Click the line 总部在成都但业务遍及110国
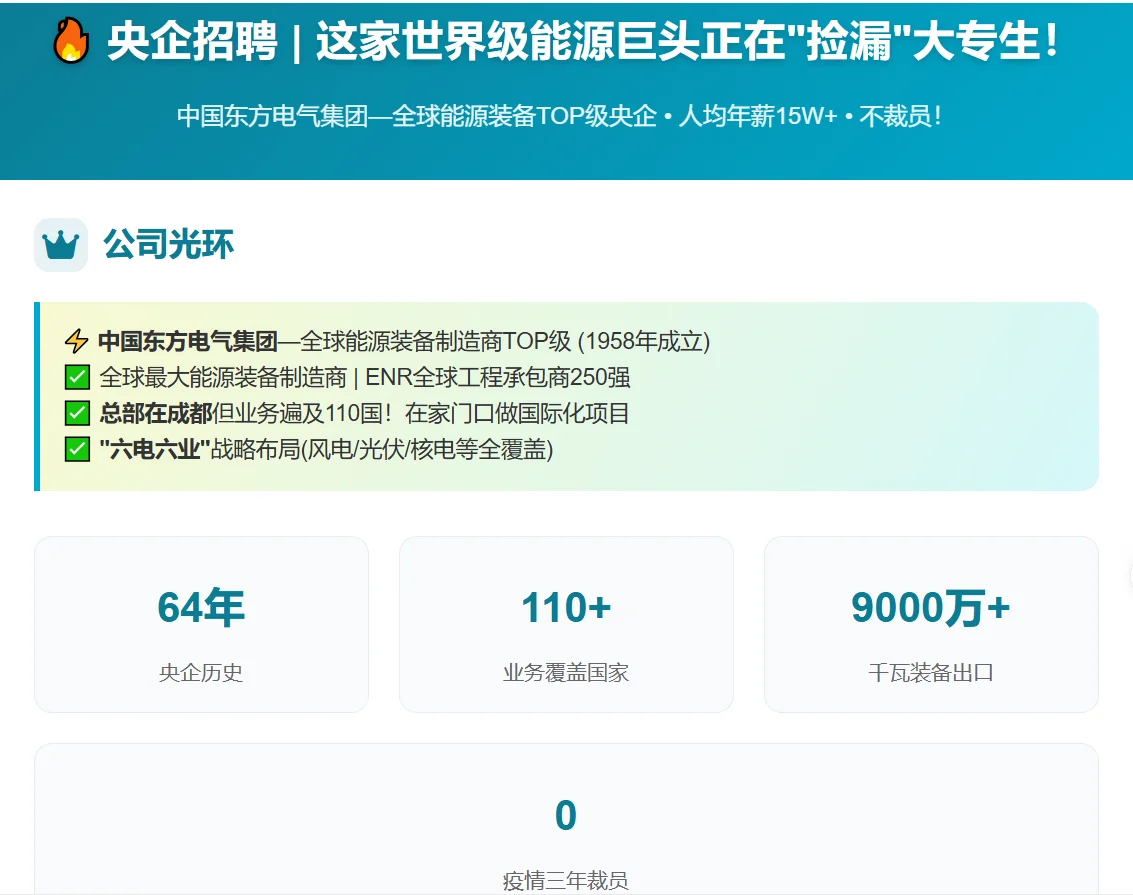Viewport: 1133px width, 895px height. 364,413
